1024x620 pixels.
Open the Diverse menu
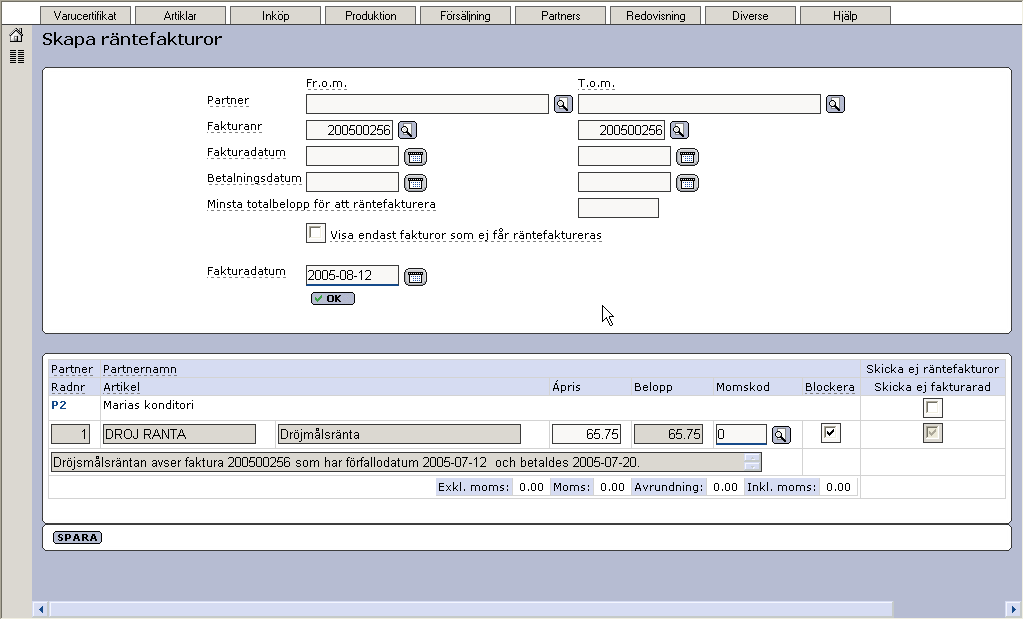click(x=750, y=16)
